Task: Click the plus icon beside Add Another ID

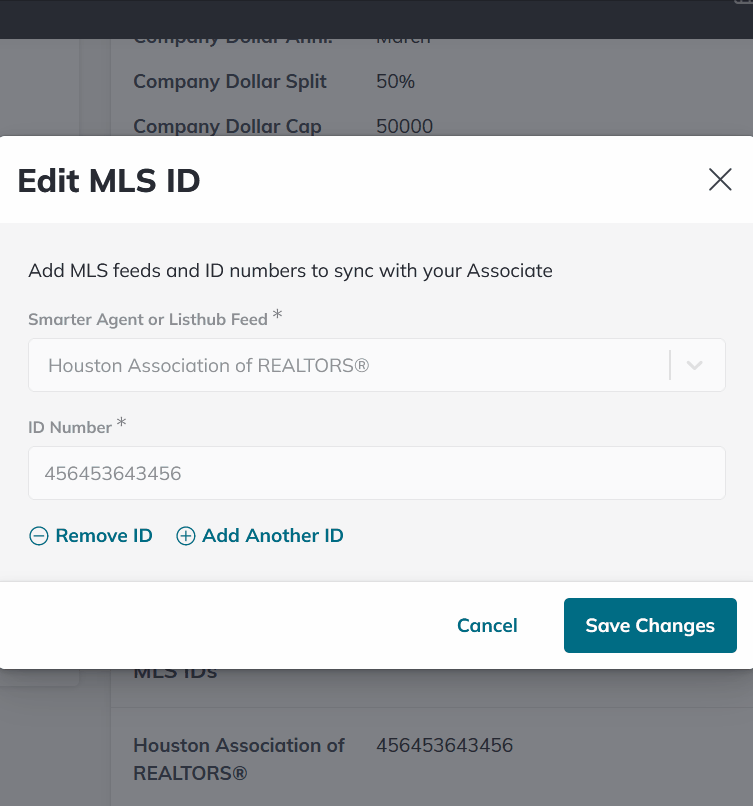Action: [185, 536]
